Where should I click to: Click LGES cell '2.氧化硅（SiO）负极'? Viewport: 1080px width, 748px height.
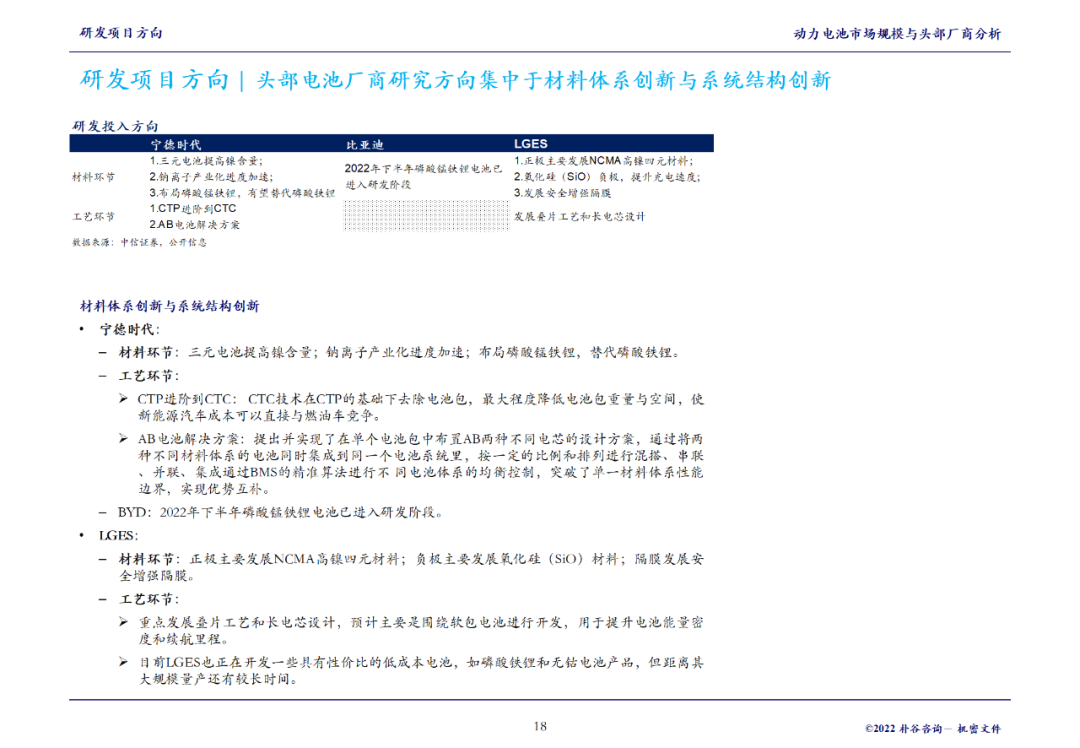(x=607, y=177)
